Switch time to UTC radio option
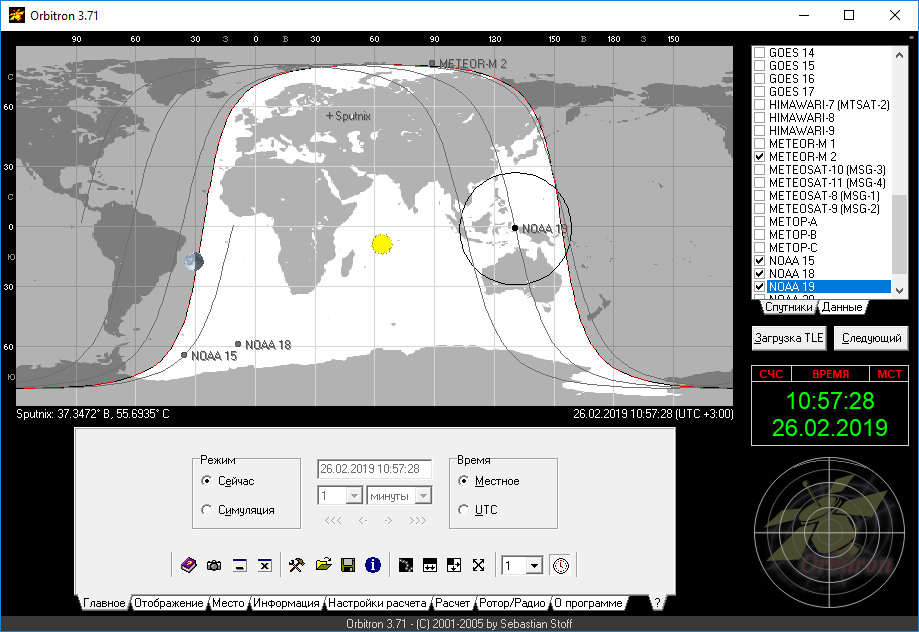919x632 pixels. pyautogui.click(x=464, y=510)
